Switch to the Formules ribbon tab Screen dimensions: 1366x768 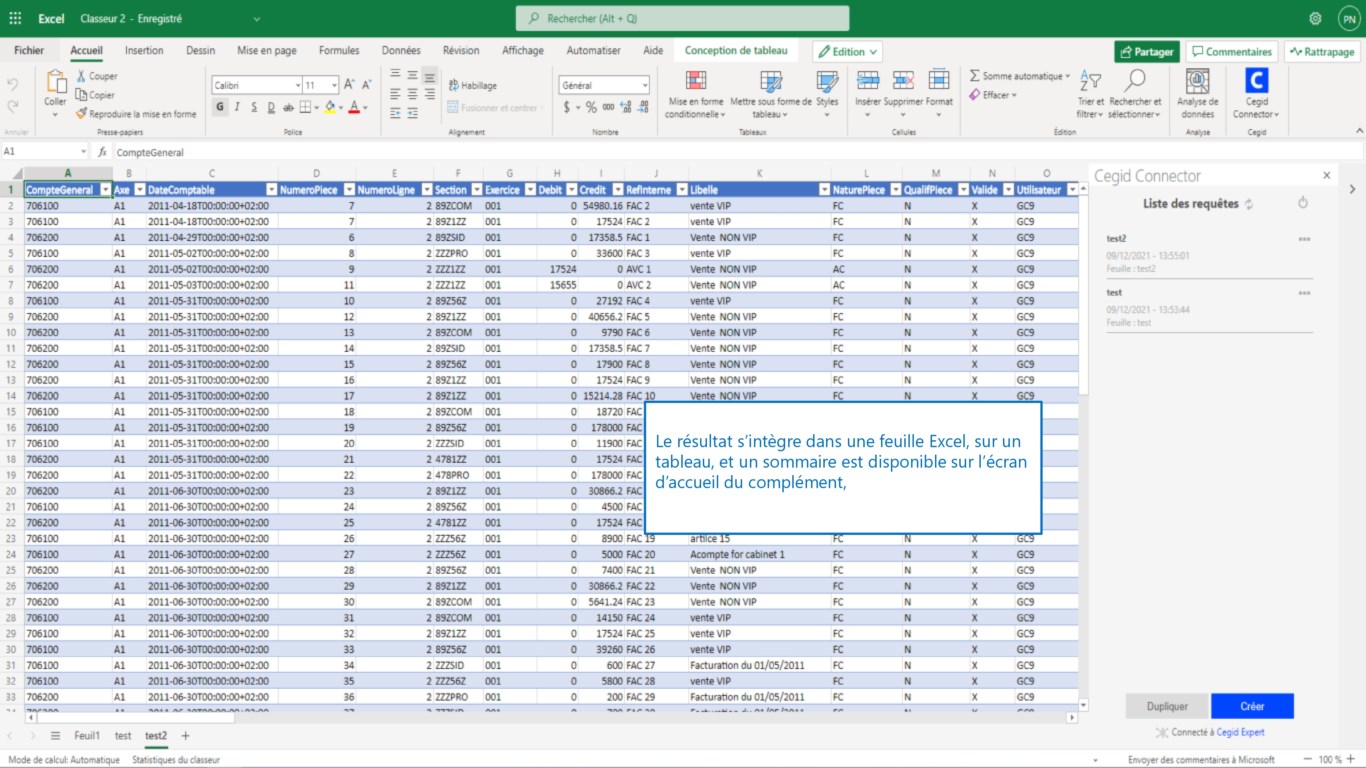pos(339,51)
